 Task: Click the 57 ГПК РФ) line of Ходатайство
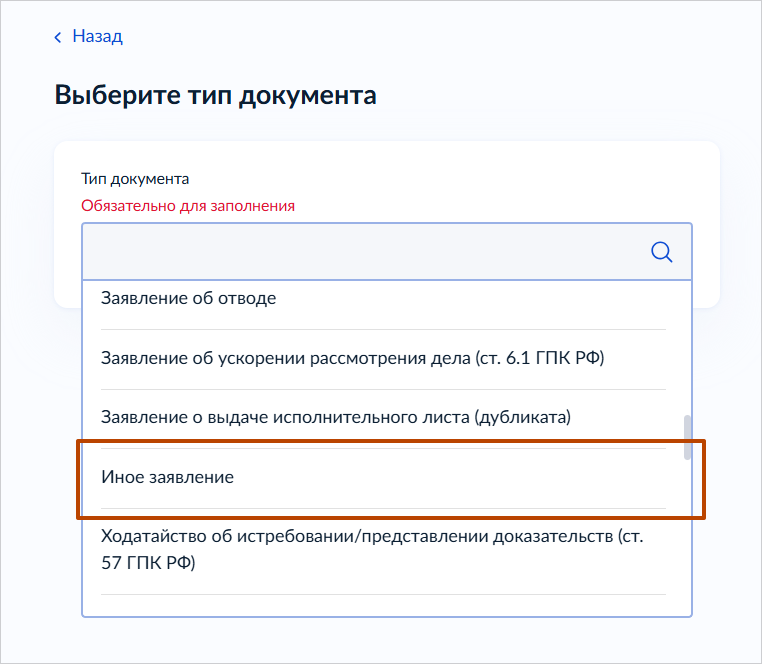[148, 563]
